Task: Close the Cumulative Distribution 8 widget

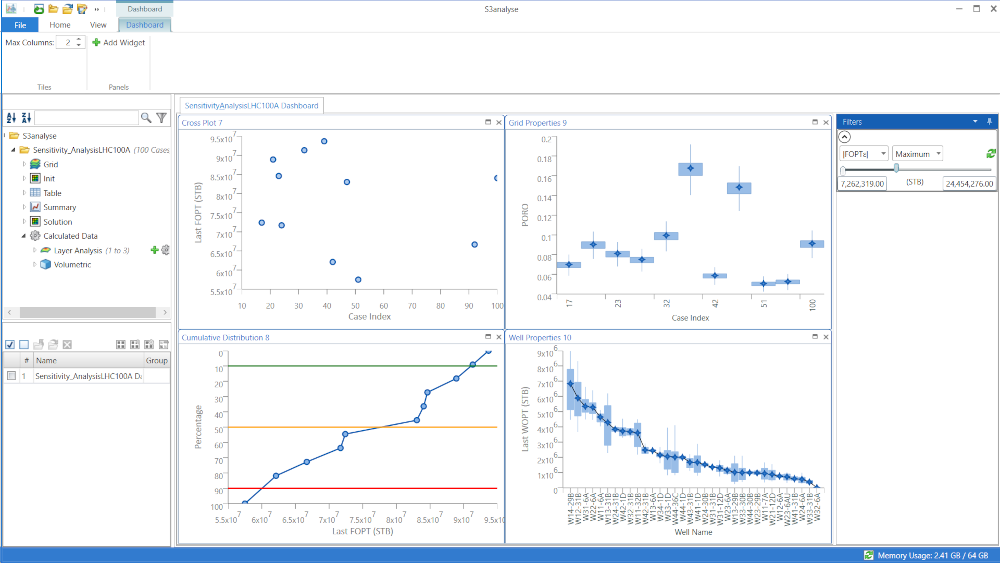Action: point(499,337)
